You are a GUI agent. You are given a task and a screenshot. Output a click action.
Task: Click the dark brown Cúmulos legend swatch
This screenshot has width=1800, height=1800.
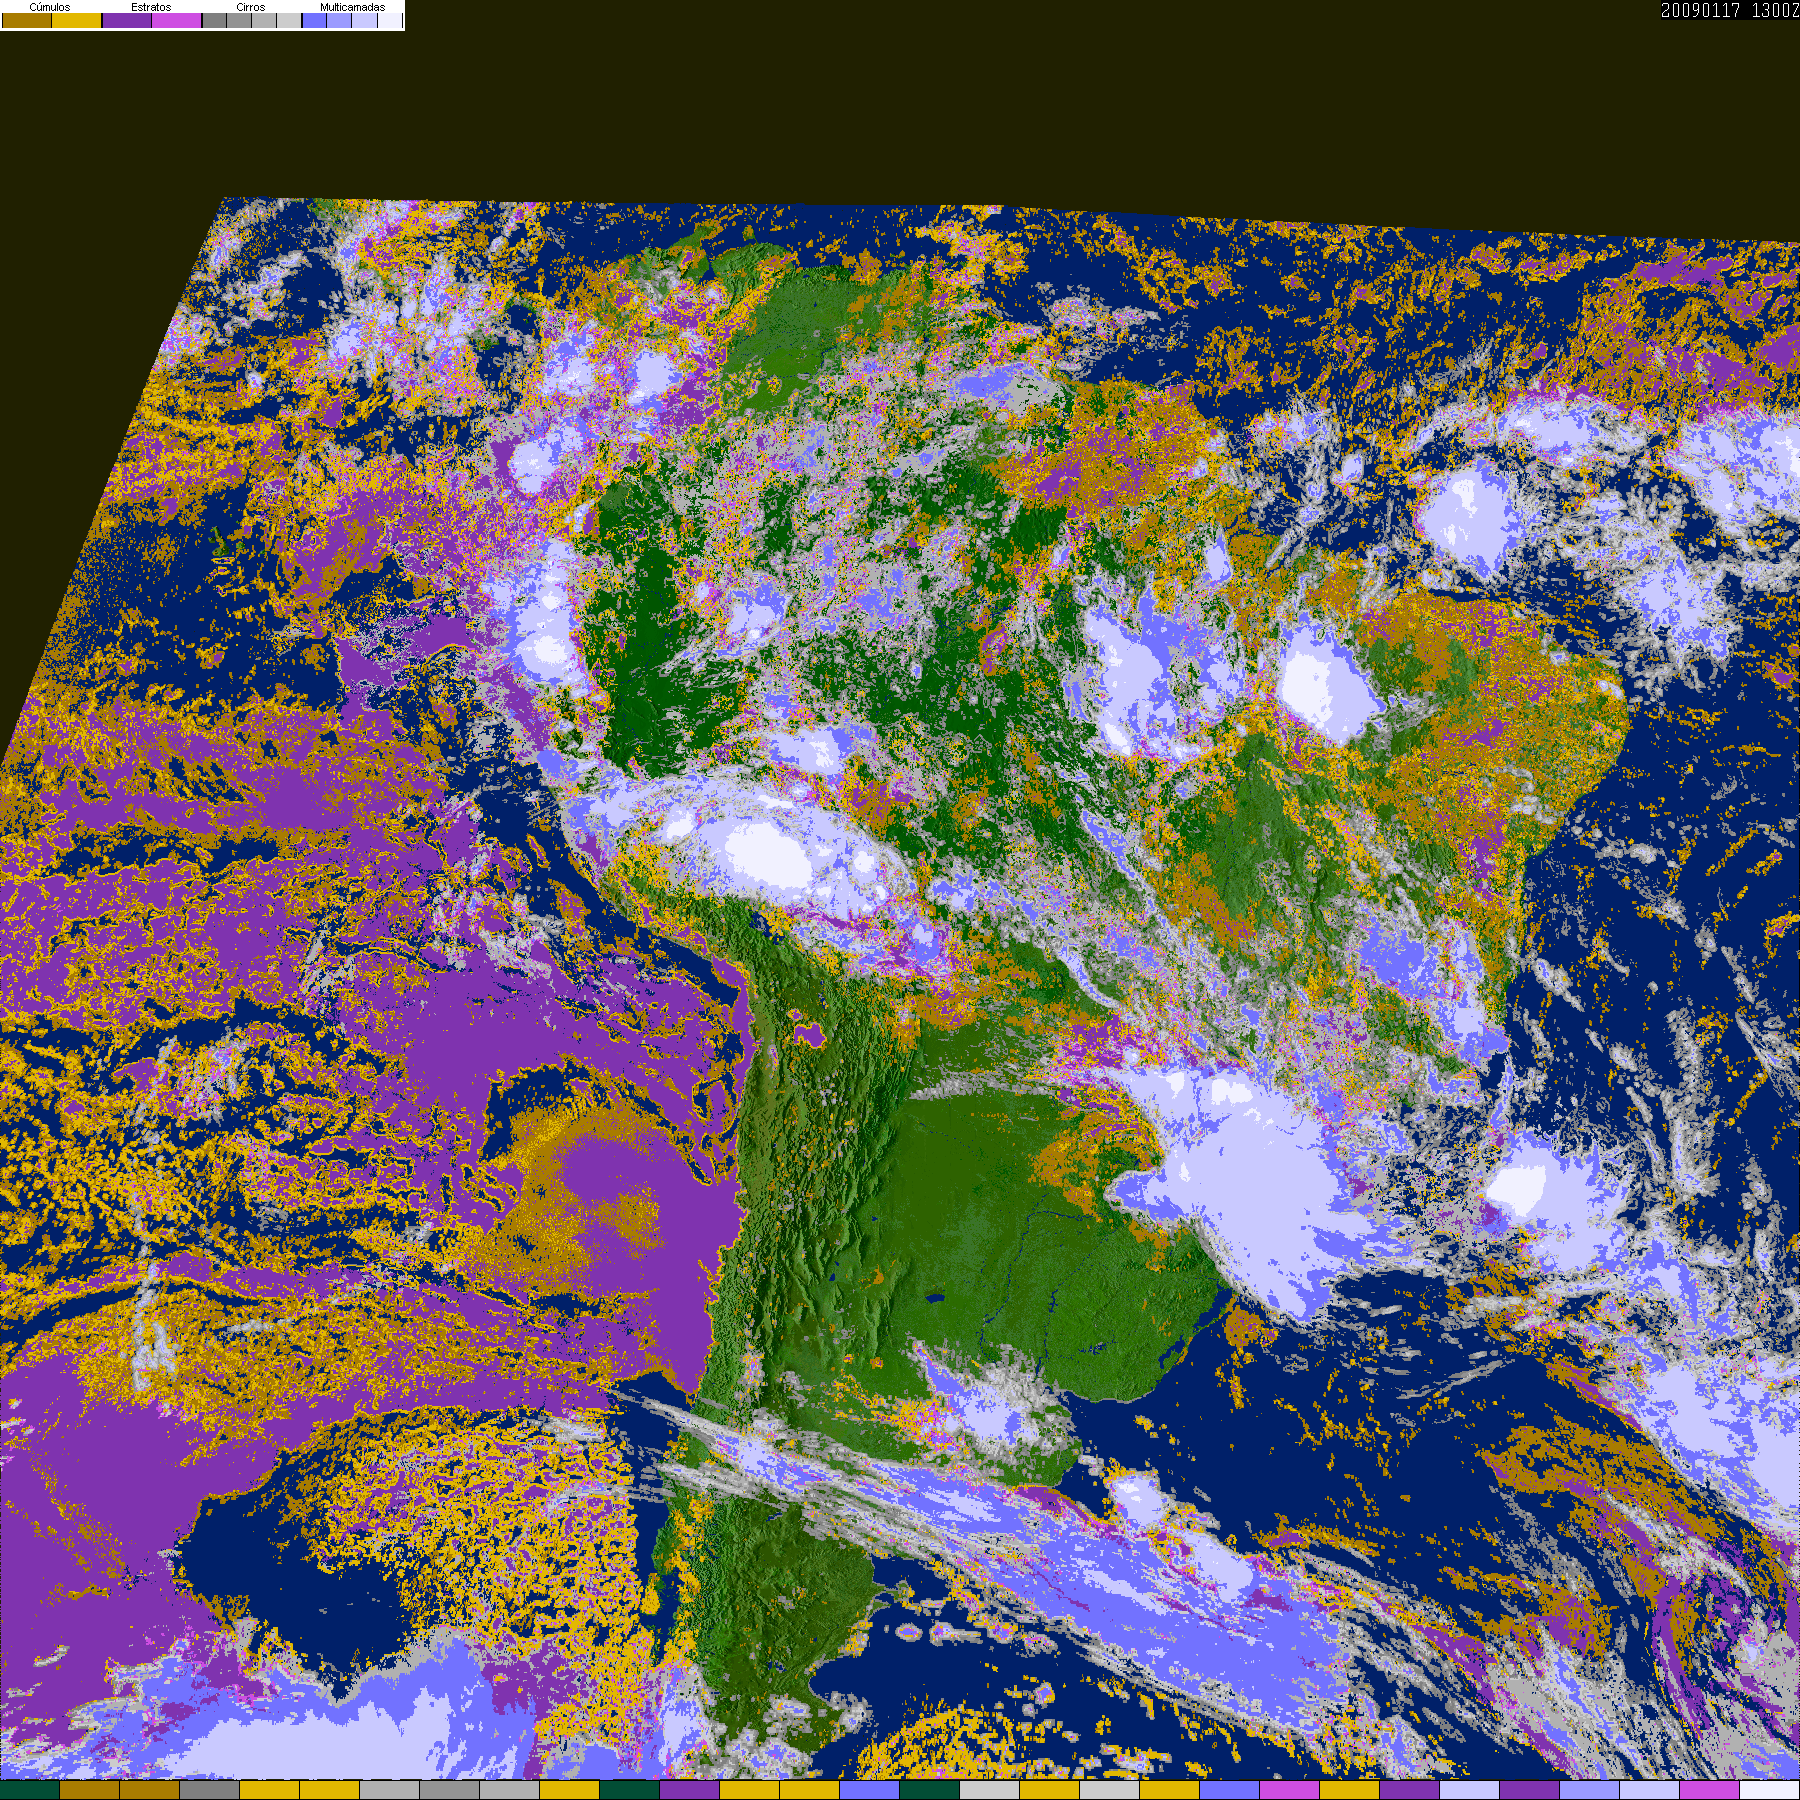(27, 20)
